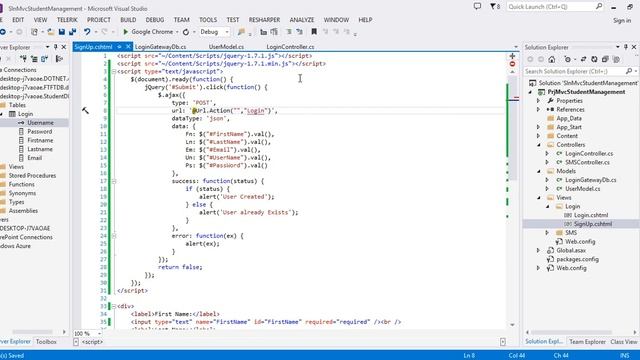
Task: Click the red error indicator beside the editor scrollbar
Action: click(x=512, y=64)
